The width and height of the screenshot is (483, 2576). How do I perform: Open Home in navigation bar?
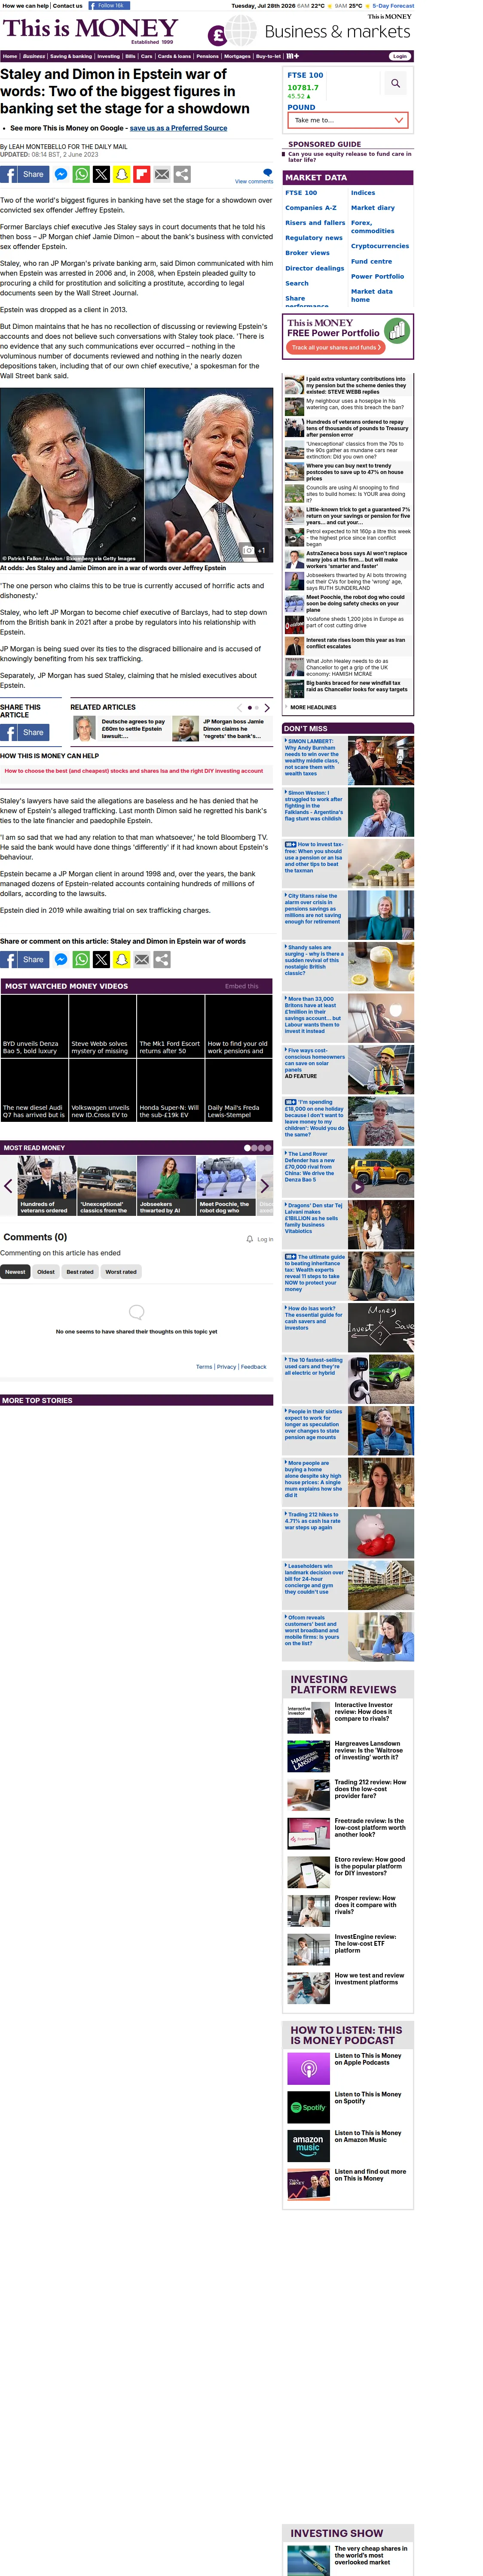(x=10, y=56)
